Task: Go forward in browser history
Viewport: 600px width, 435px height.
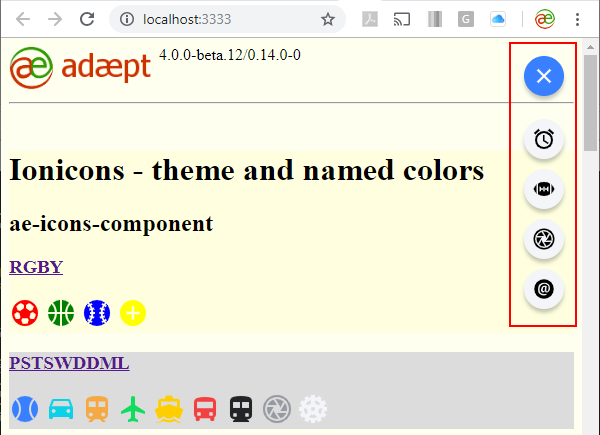Action: 55,19
